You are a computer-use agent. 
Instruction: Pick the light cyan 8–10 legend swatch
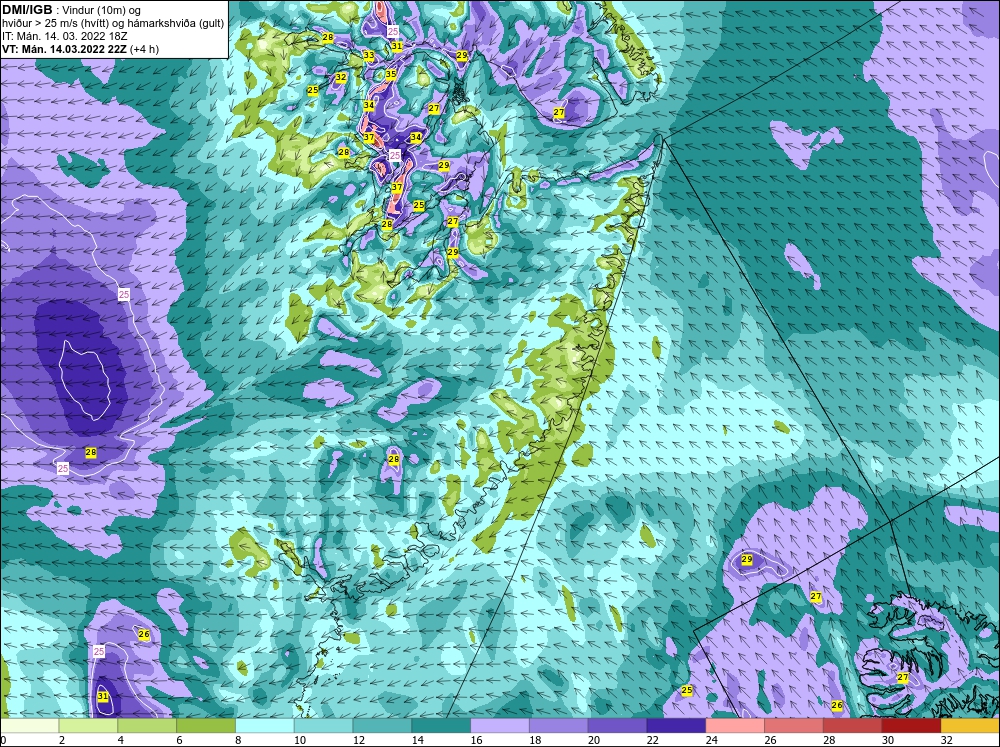(265, 725)
